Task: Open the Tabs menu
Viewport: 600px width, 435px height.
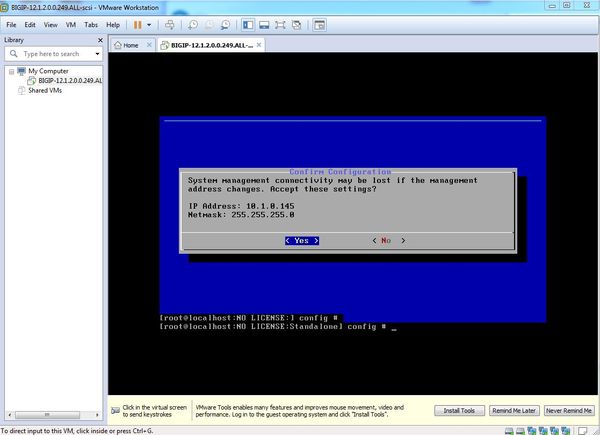Action: coord(91,25)
